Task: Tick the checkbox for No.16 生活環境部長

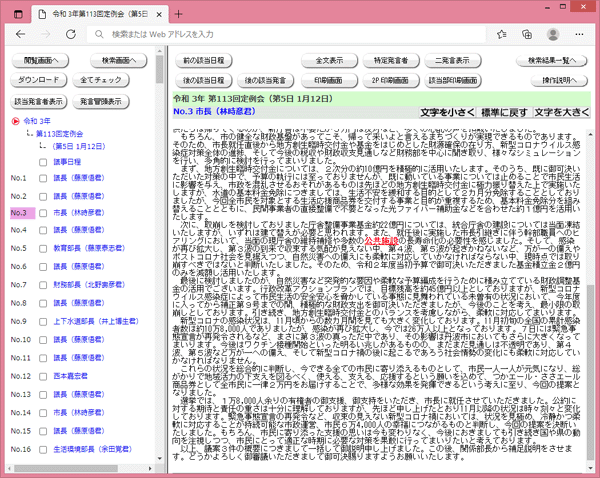Action: 43,450
